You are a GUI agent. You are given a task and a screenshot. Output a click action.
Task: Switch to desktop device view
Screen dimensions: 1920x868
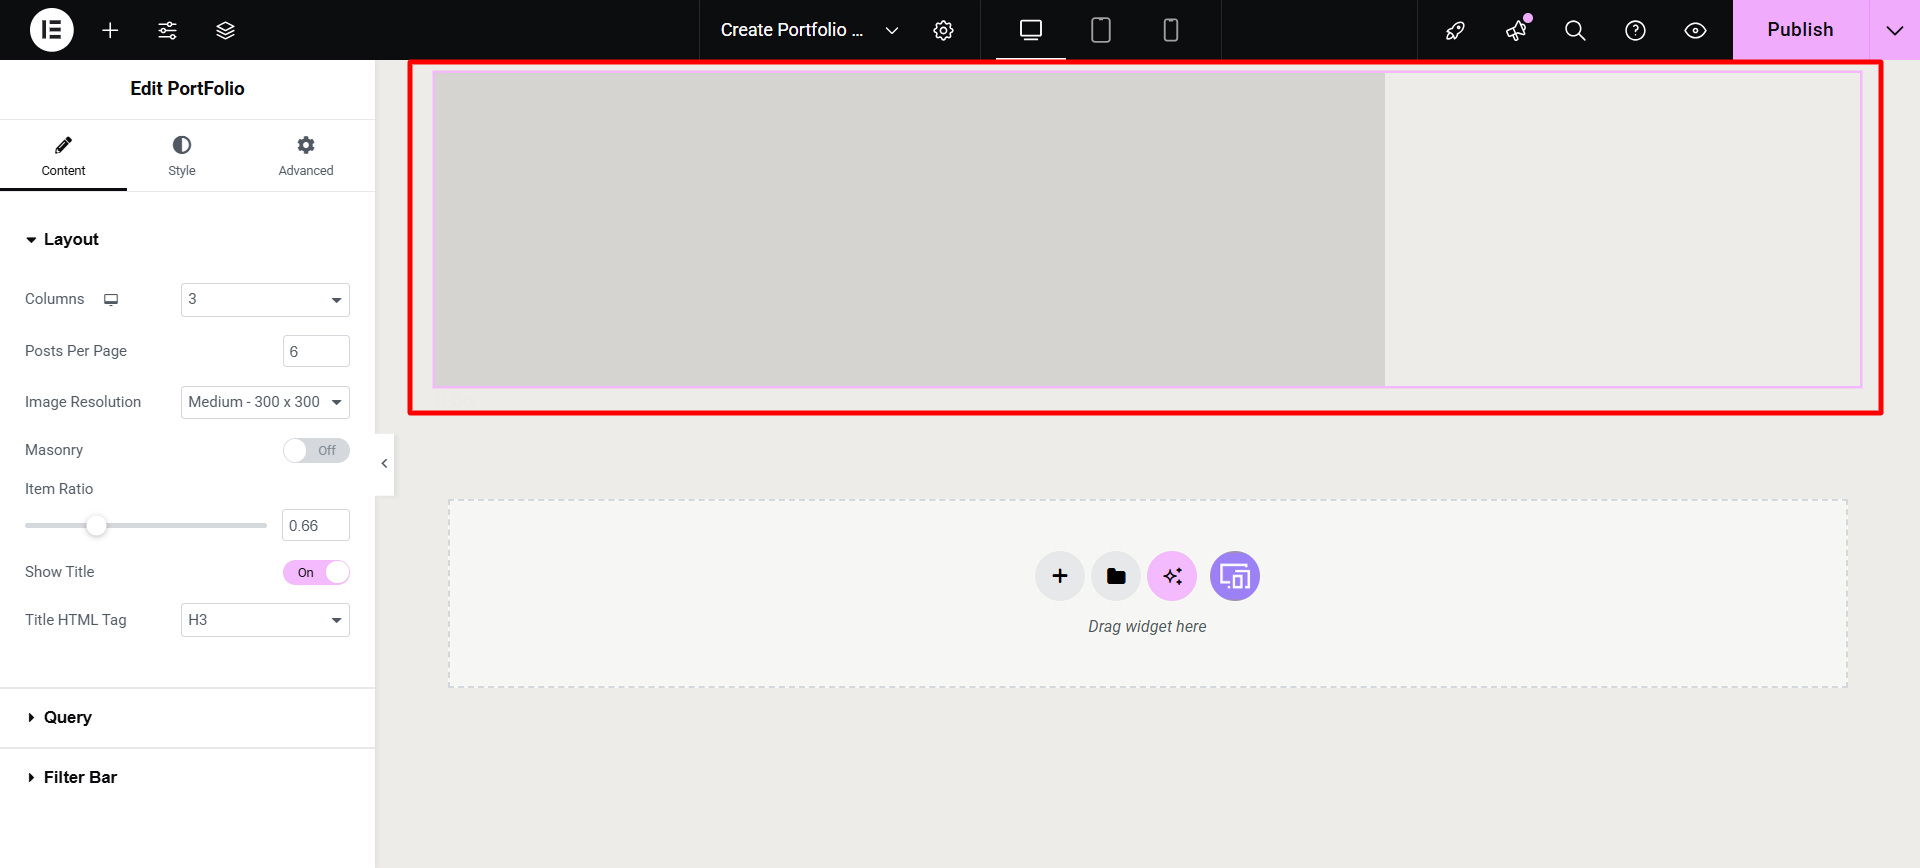pos(1031,30)
